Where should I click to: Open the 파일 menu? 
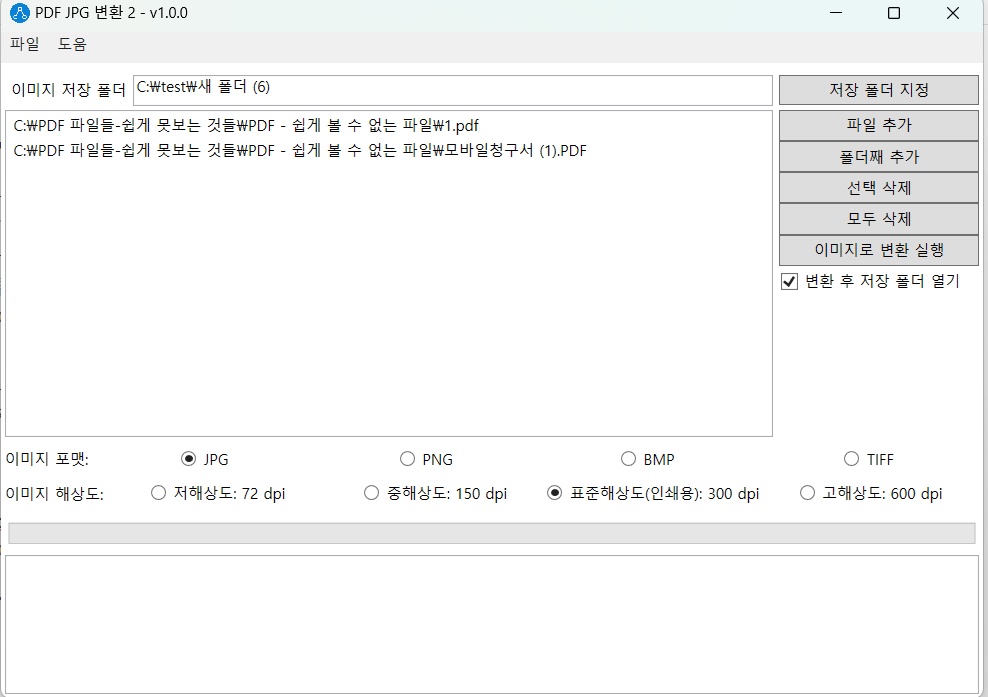[24, 45]
